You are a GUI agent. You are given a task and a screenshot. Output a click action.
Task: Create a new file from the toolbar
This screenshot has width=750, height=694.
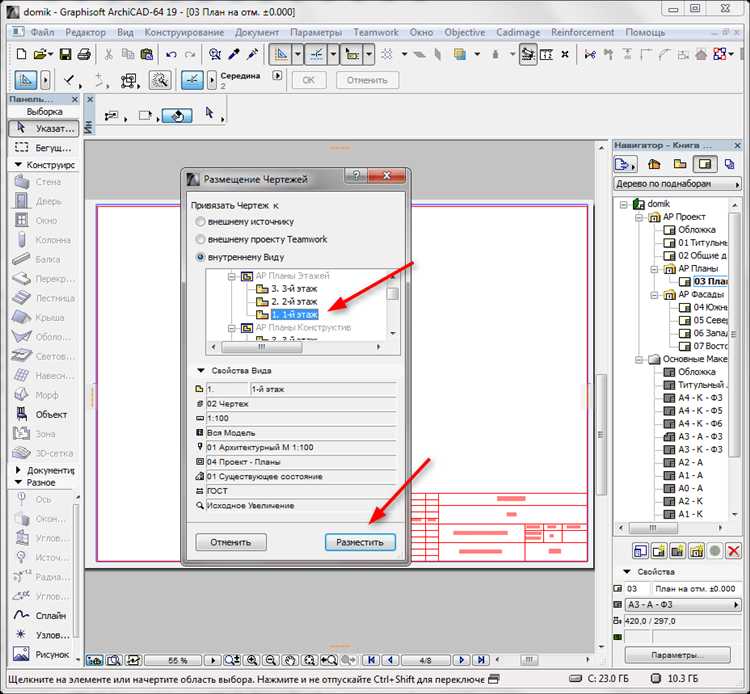pyautogui.click(x=21, y=54)
